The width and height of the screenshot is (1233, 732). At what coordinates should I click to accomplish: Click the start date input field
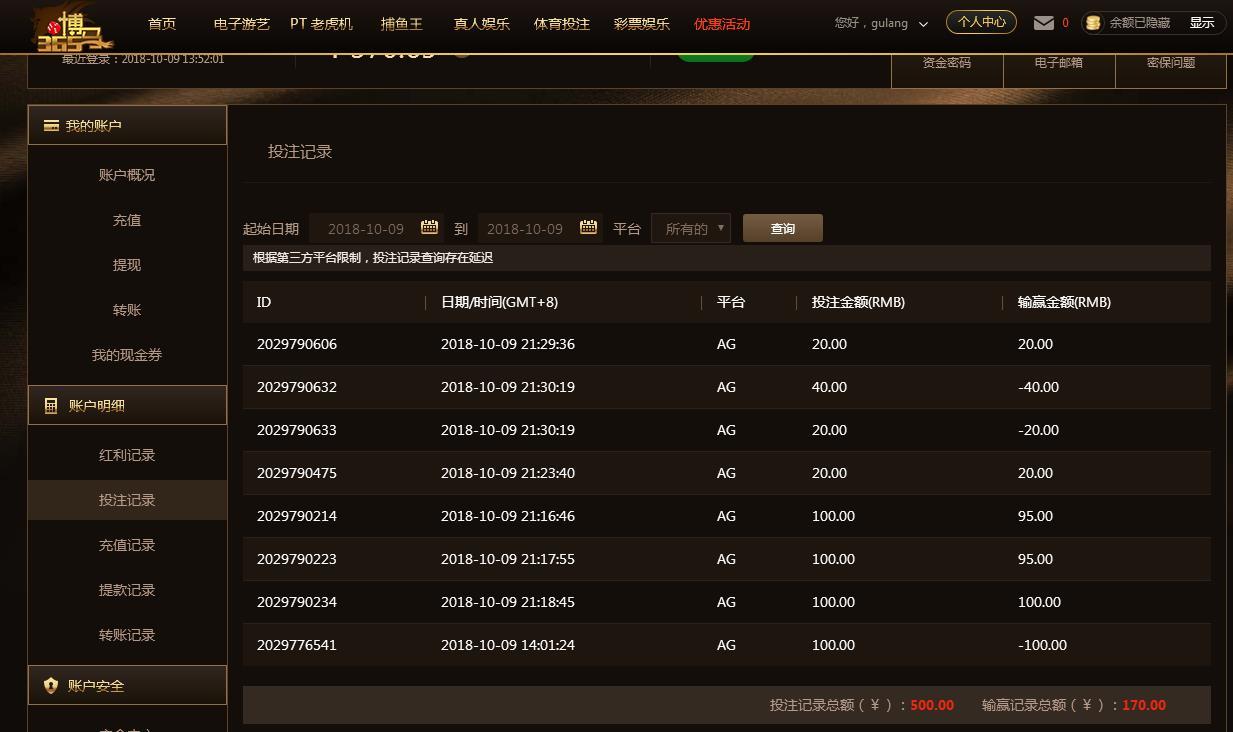click(365, 228)
